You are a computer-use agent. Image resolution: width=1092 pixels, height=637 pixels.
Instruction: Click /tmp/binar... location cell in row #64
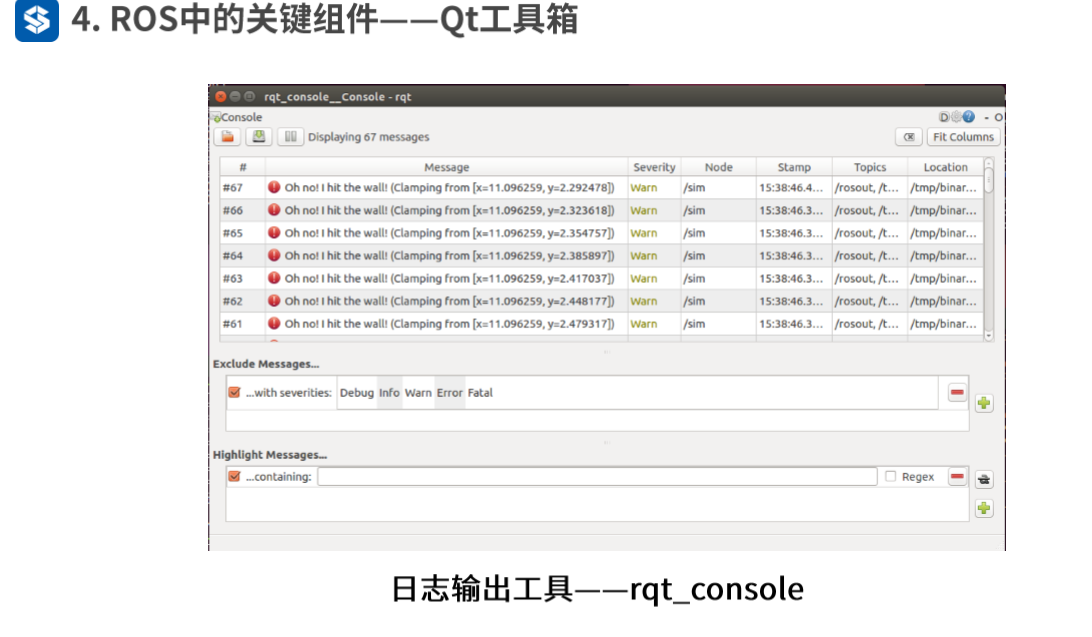944,255
